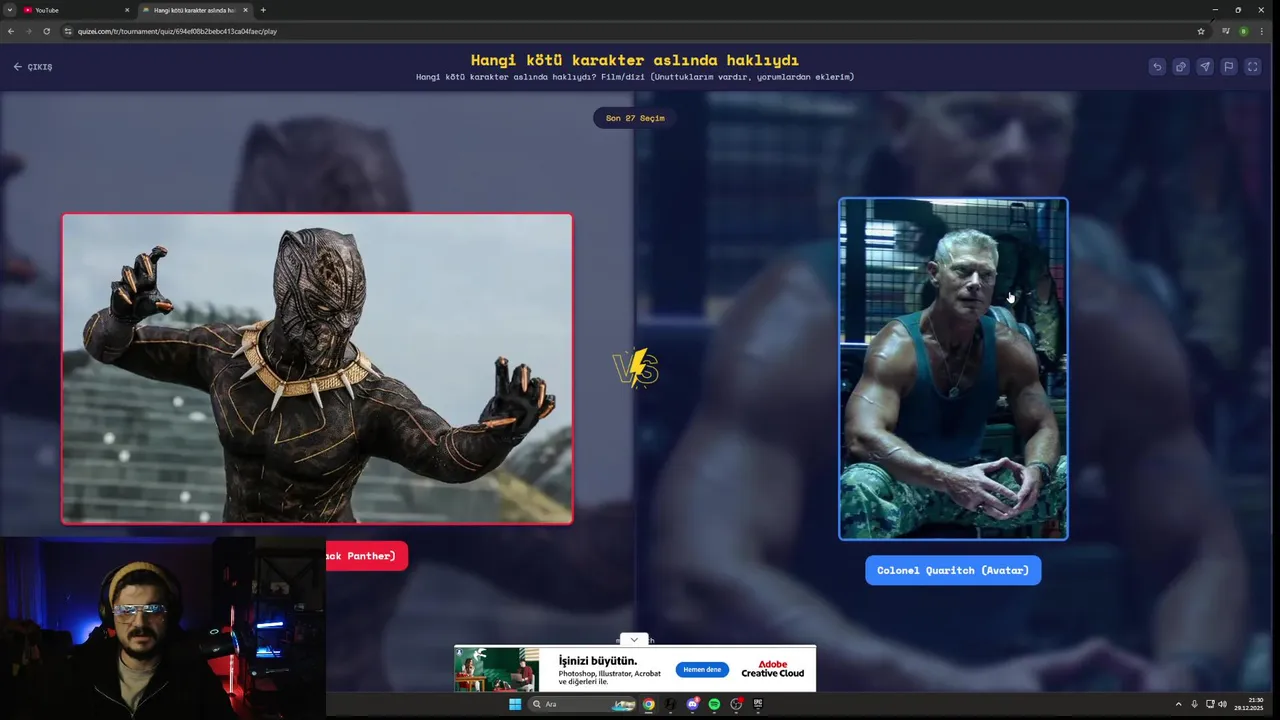Open Discord from the taskbar
This screenshot has height=720, width=1280.
[x=693, y=704]
